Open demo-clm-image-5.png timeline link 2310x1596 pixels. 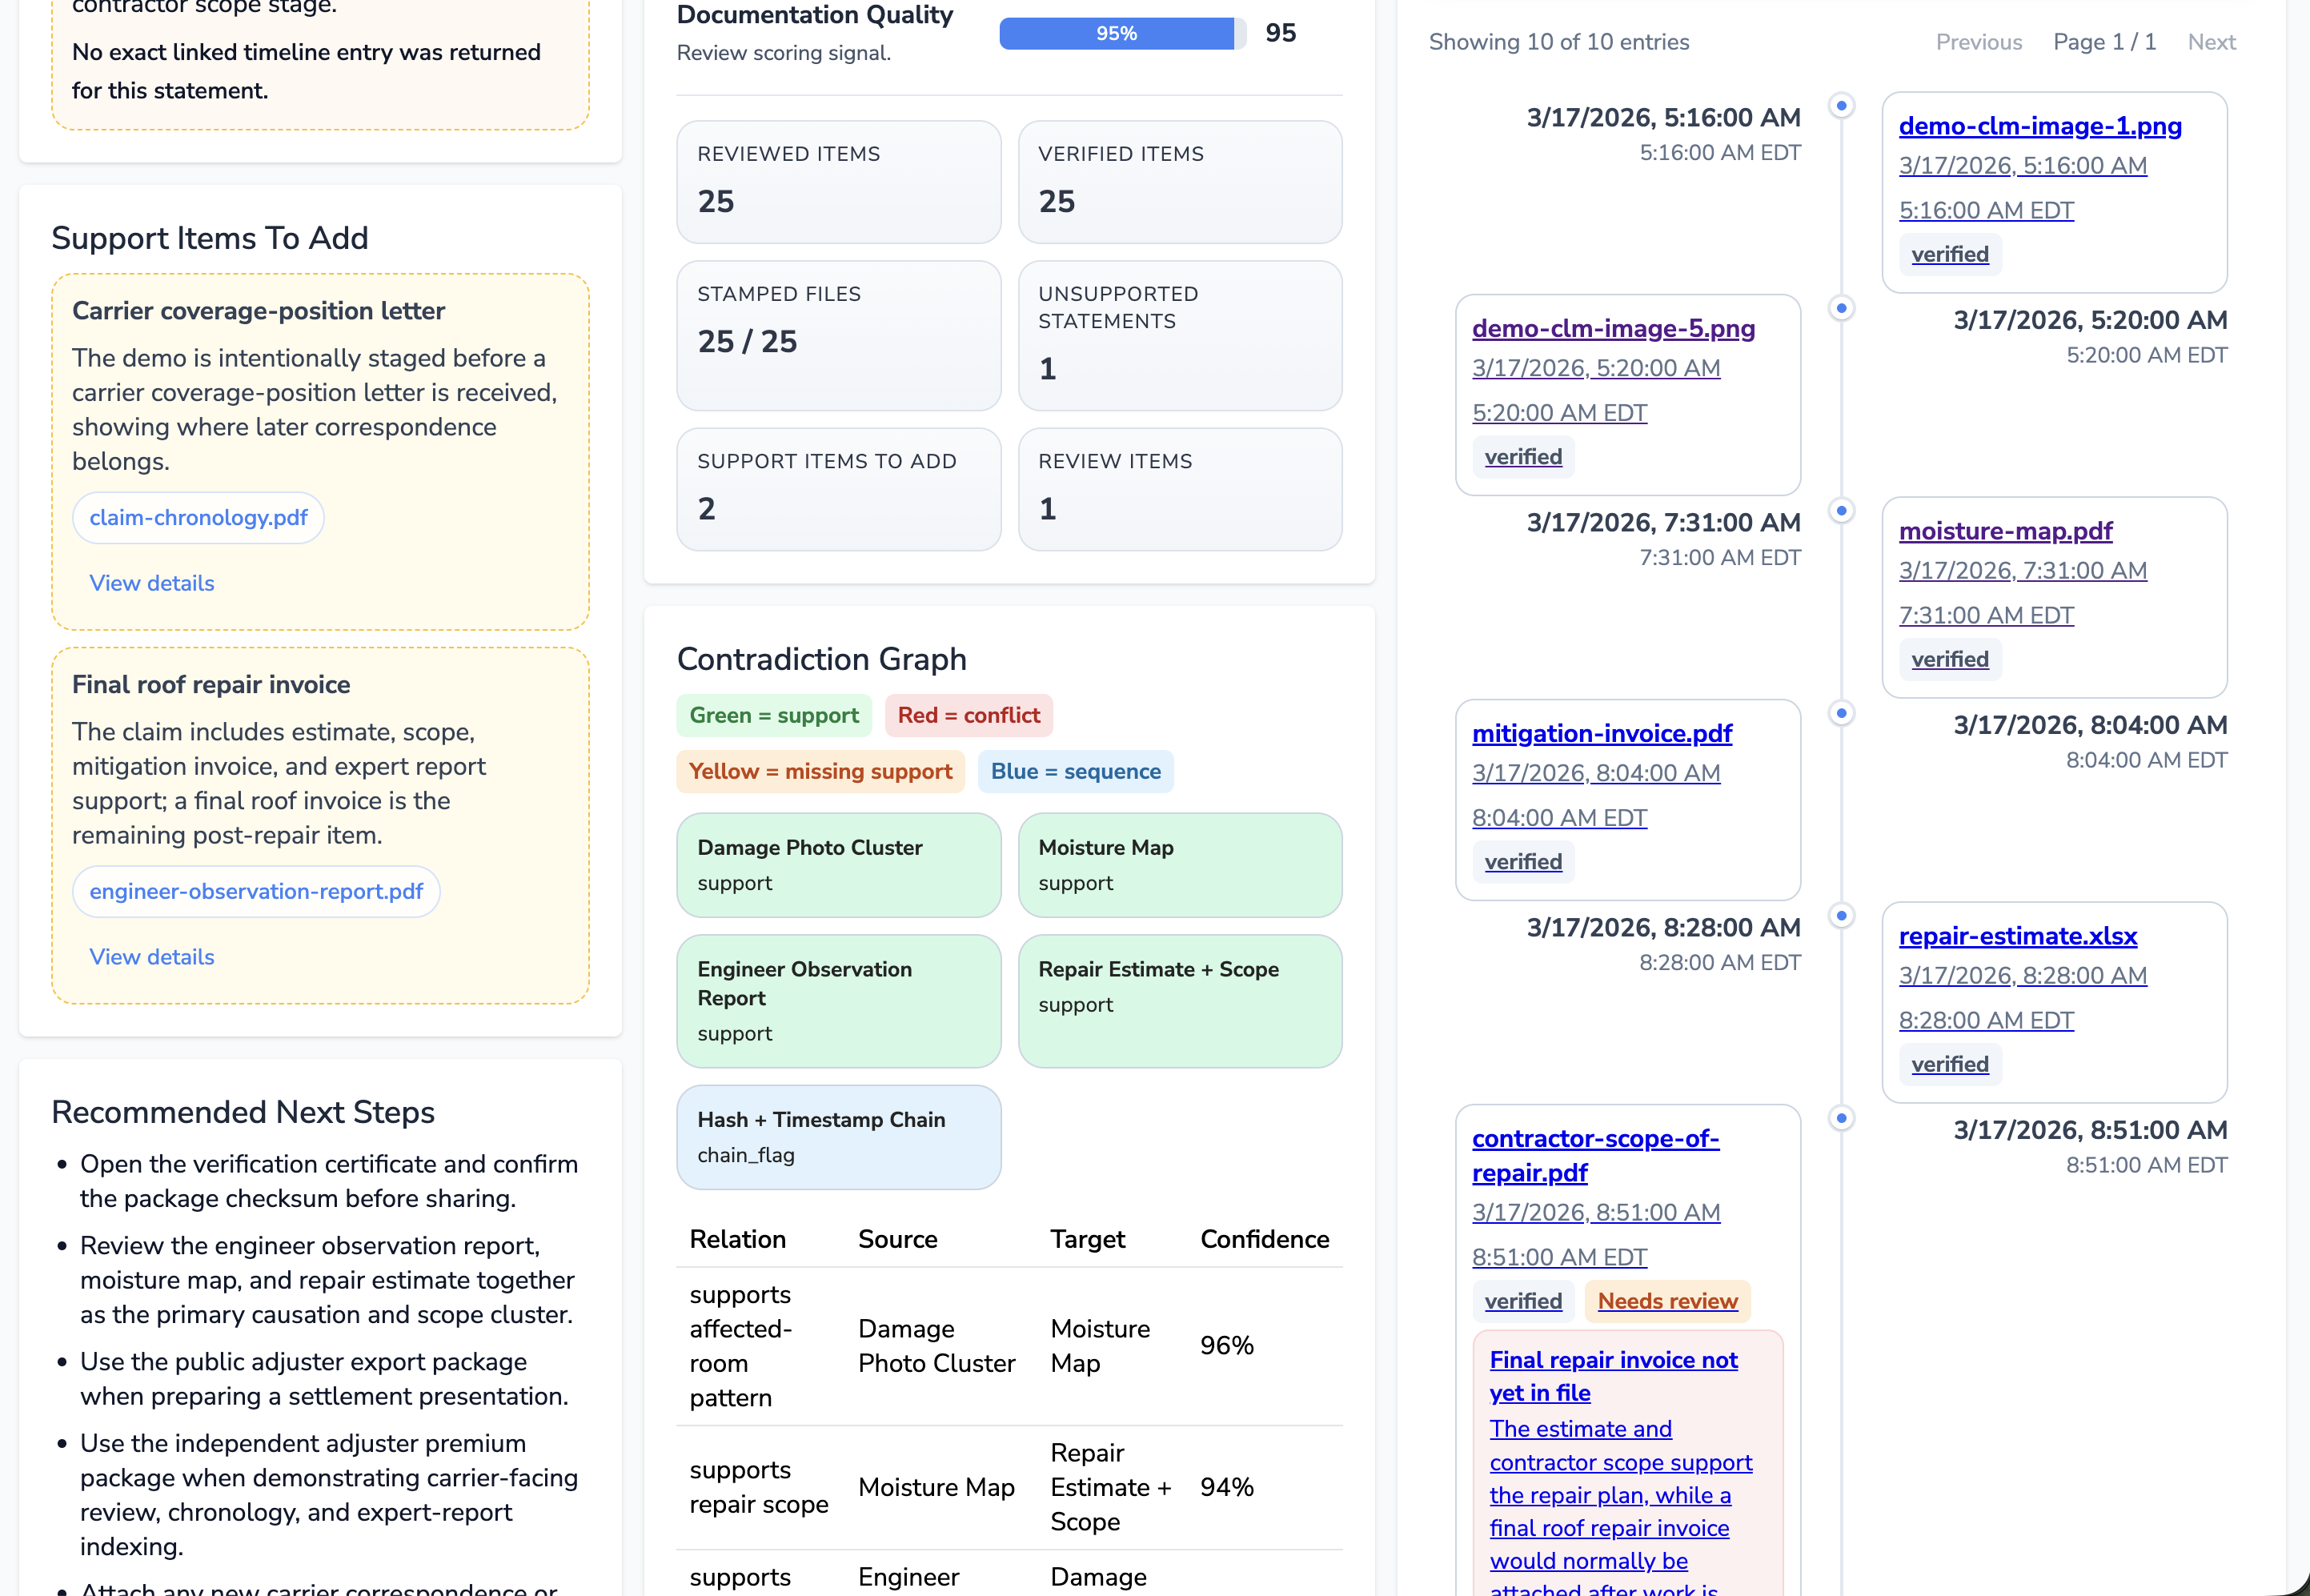pyautogui.click(x=1613, y=328)
